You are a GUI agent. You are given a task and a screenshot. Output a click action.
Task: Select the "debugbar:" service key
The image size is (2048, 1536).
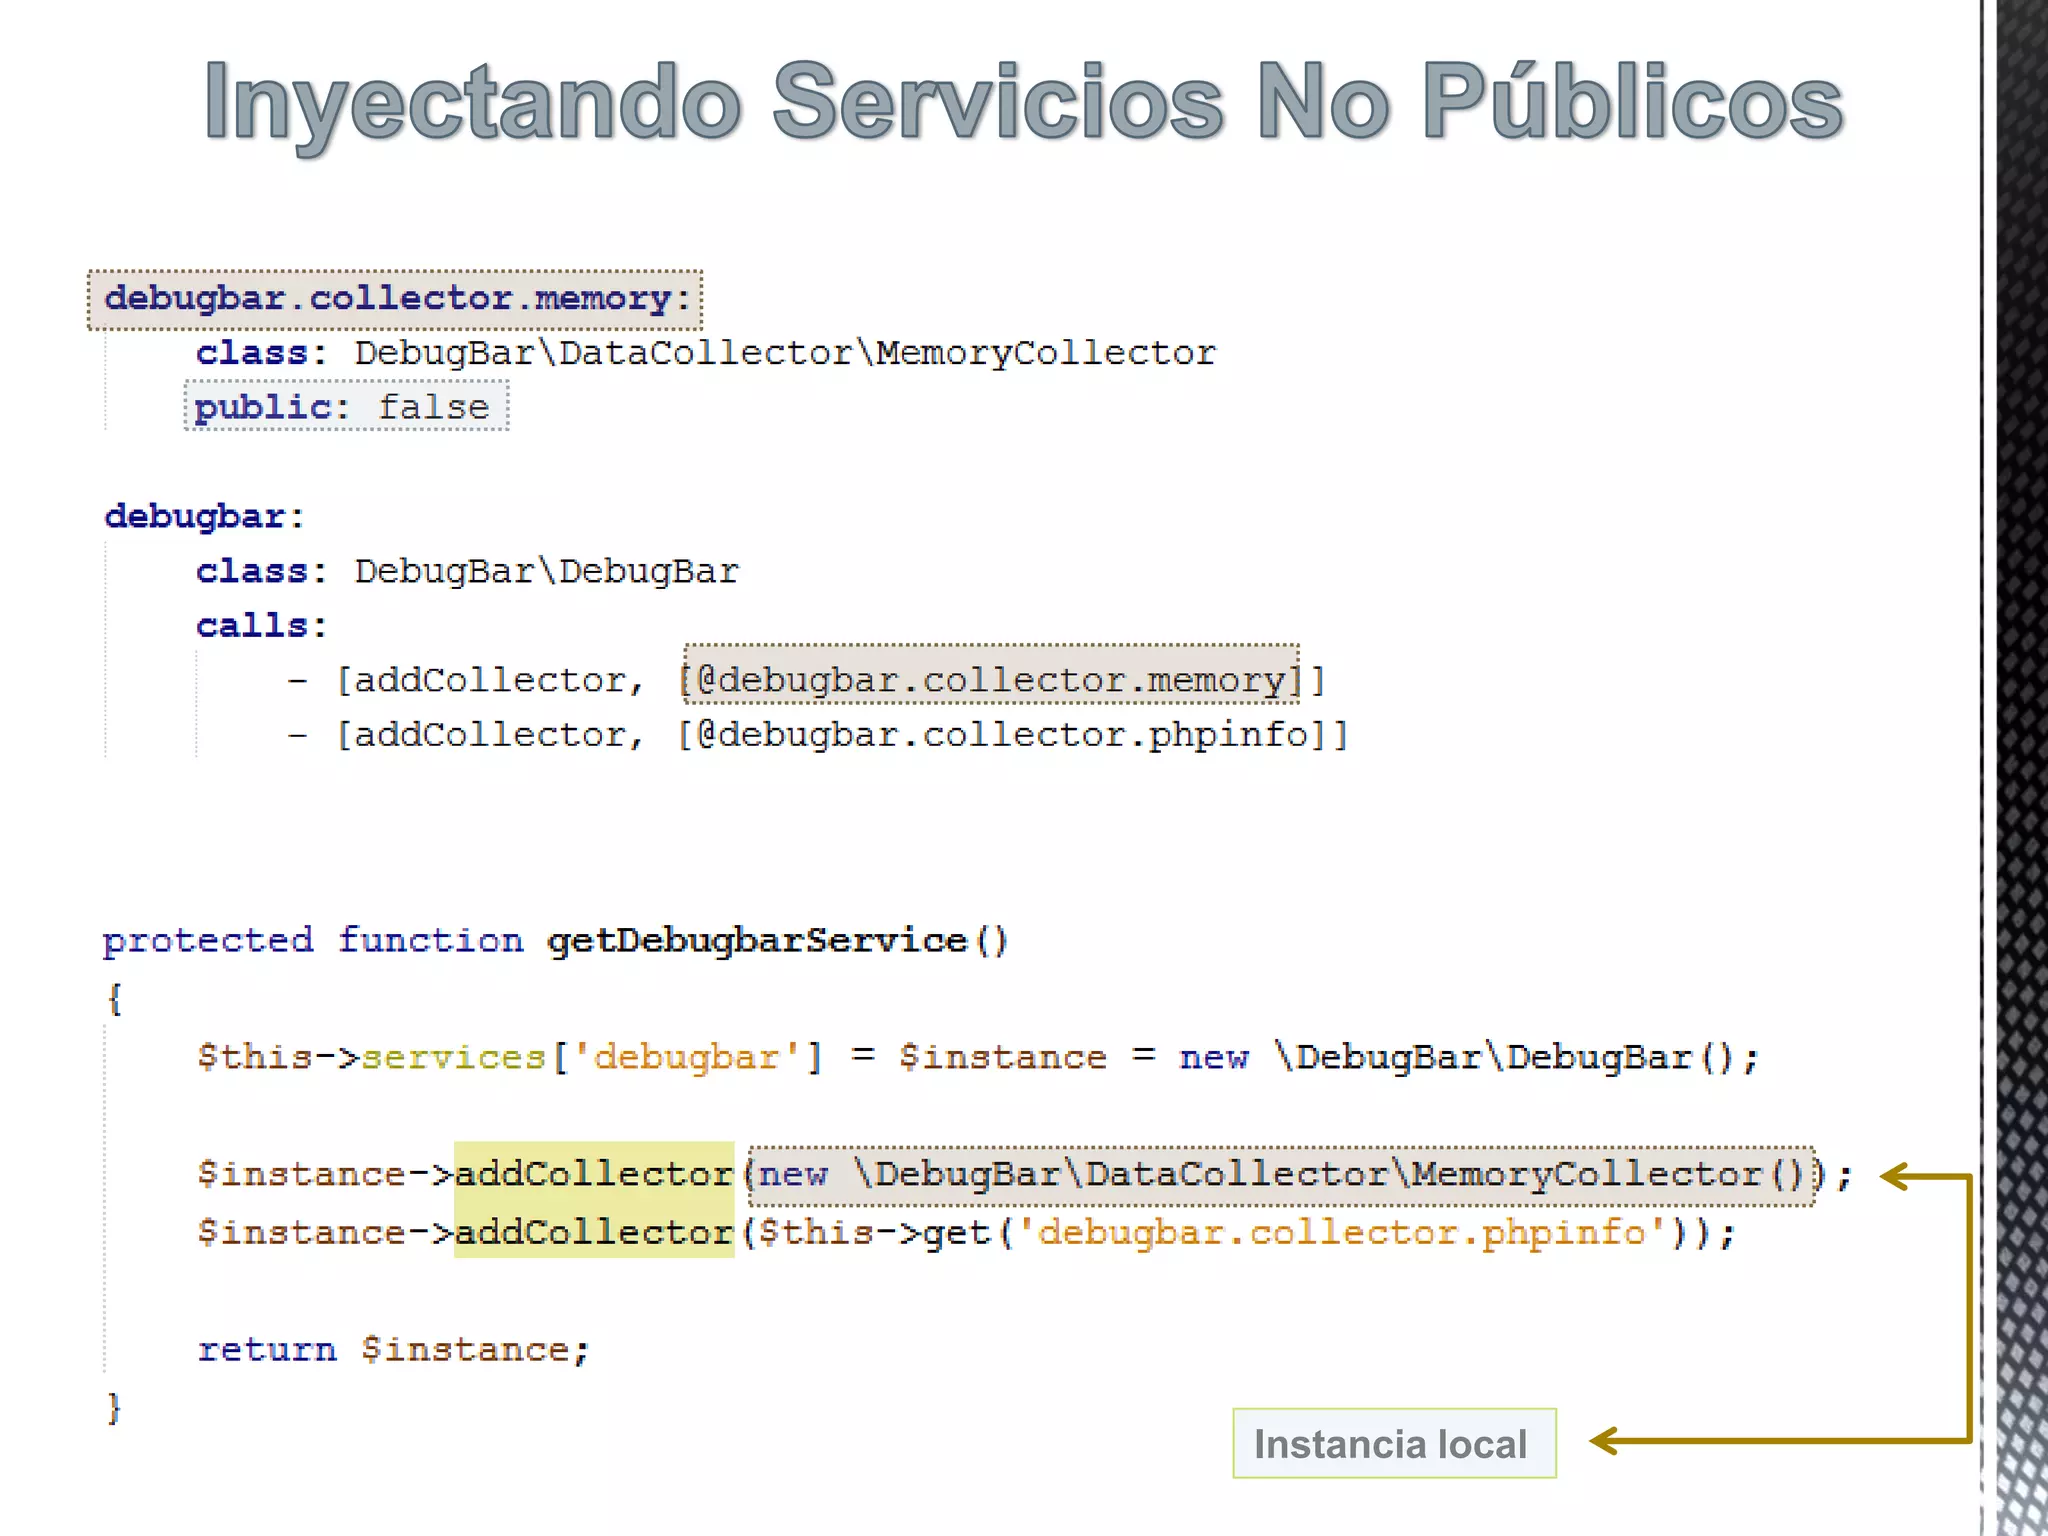coord(204,516)
